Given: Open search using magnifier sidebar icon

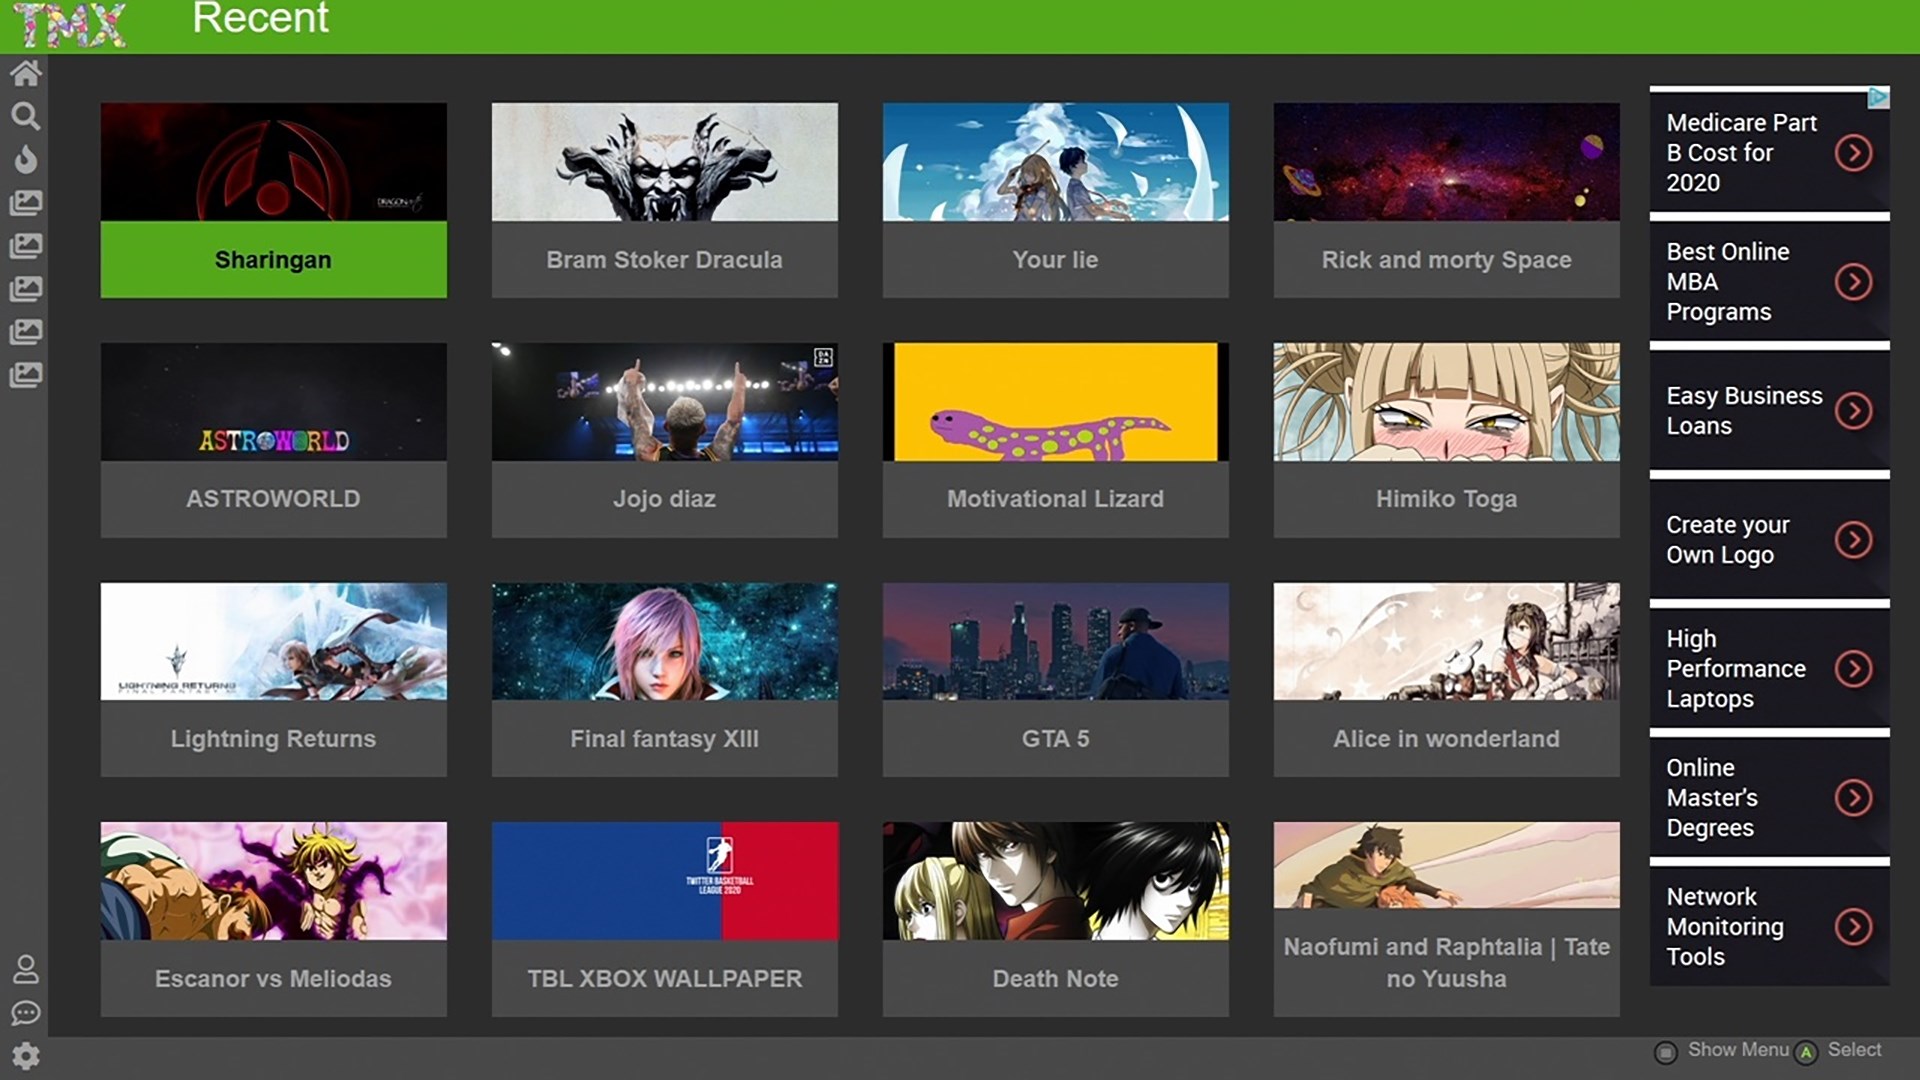Looking at the screenshot, I should tap(26, 117).
